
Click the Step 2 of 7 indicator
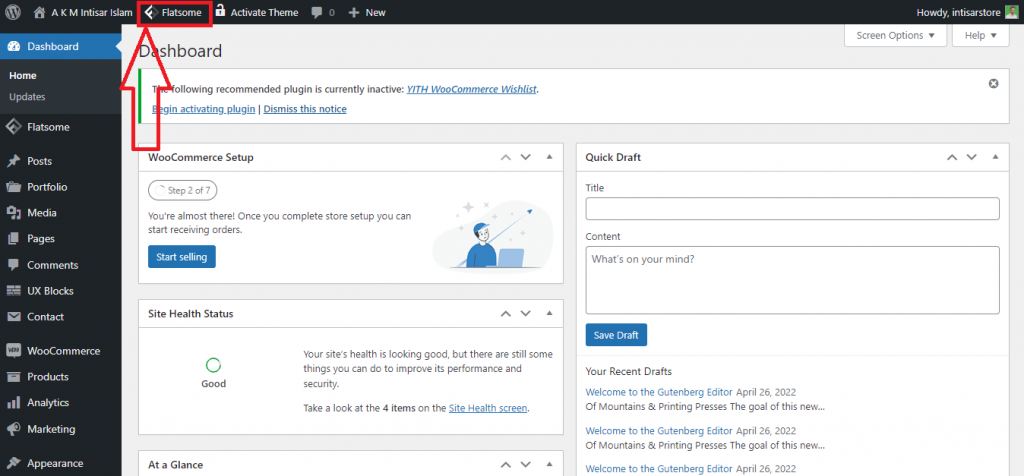pyautogui.click(x=183, y=191)
